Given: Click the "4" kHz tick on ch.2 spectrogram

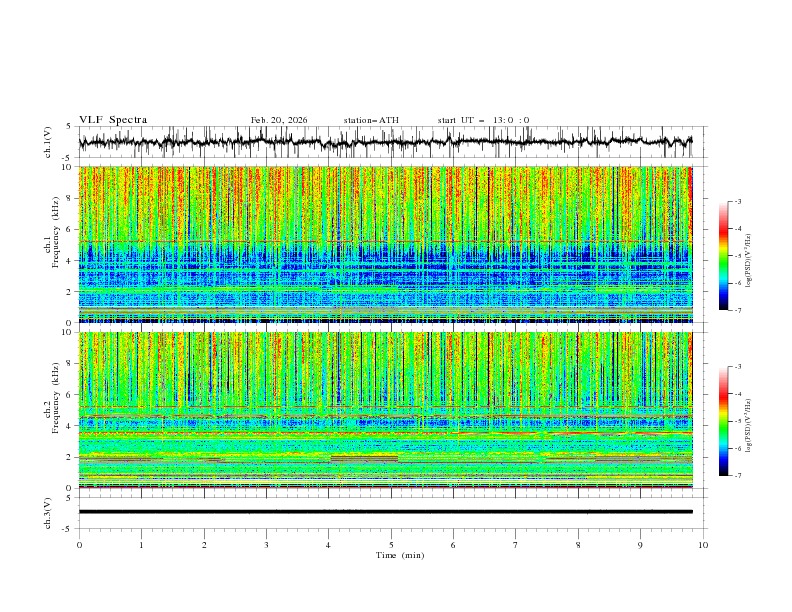Looking at the screenshot, I should (71, 426).
